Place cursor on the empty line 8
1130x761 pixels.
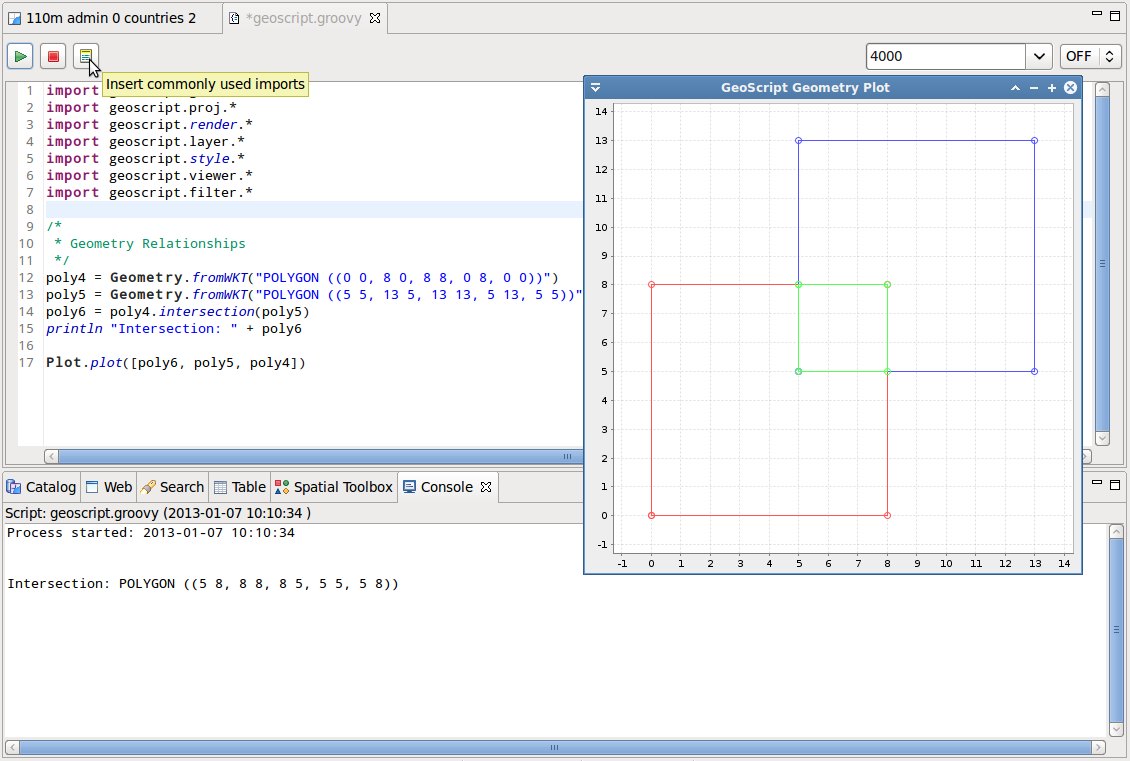(300, 209)
